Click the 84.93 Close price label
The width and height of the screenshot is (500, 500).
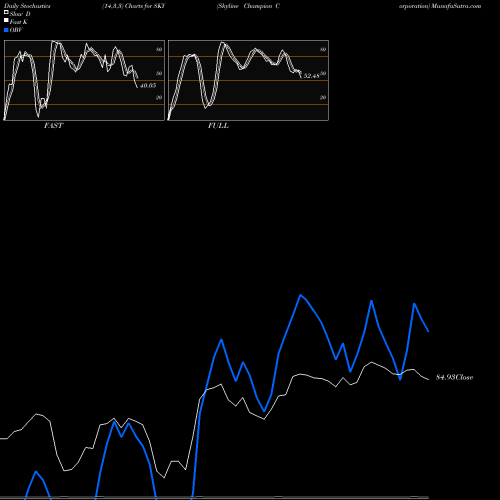pos(454,377)
